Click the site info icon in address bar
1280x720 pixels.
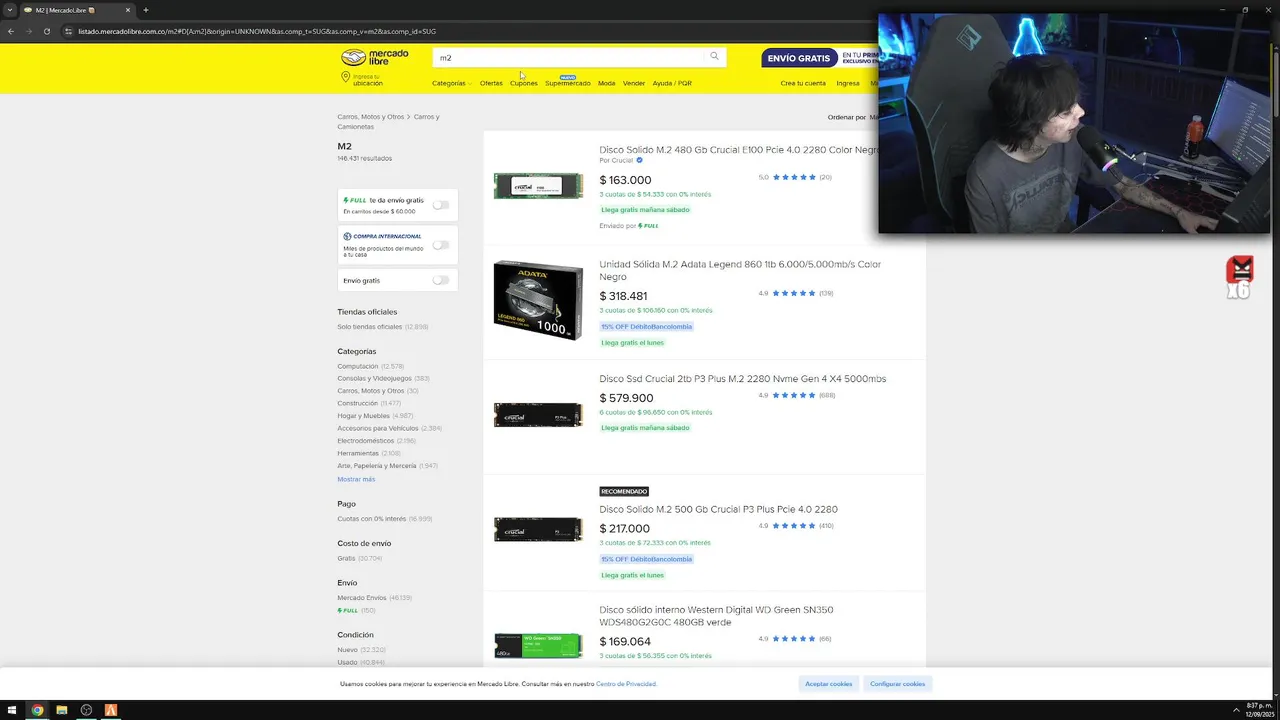[x=68, y=31]
